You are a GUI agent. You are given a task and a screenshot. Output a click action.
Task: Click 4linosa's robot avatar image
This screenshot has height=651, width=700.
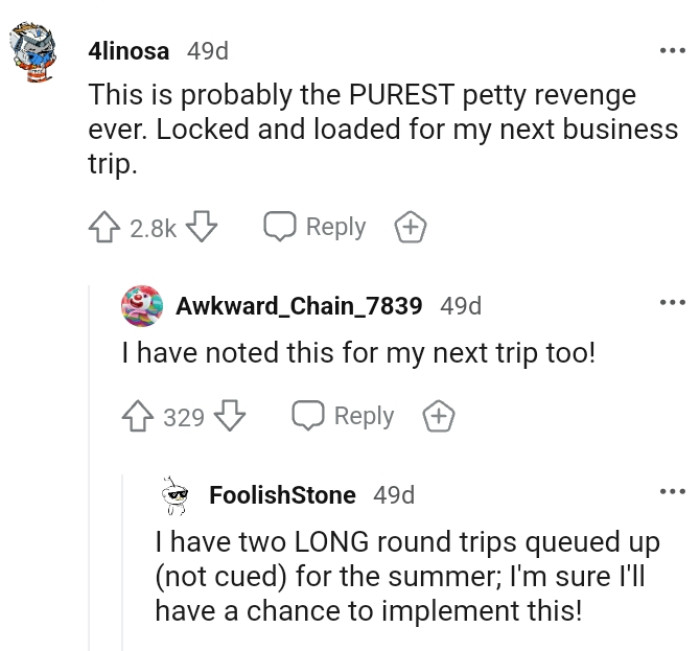click(37, 55)
